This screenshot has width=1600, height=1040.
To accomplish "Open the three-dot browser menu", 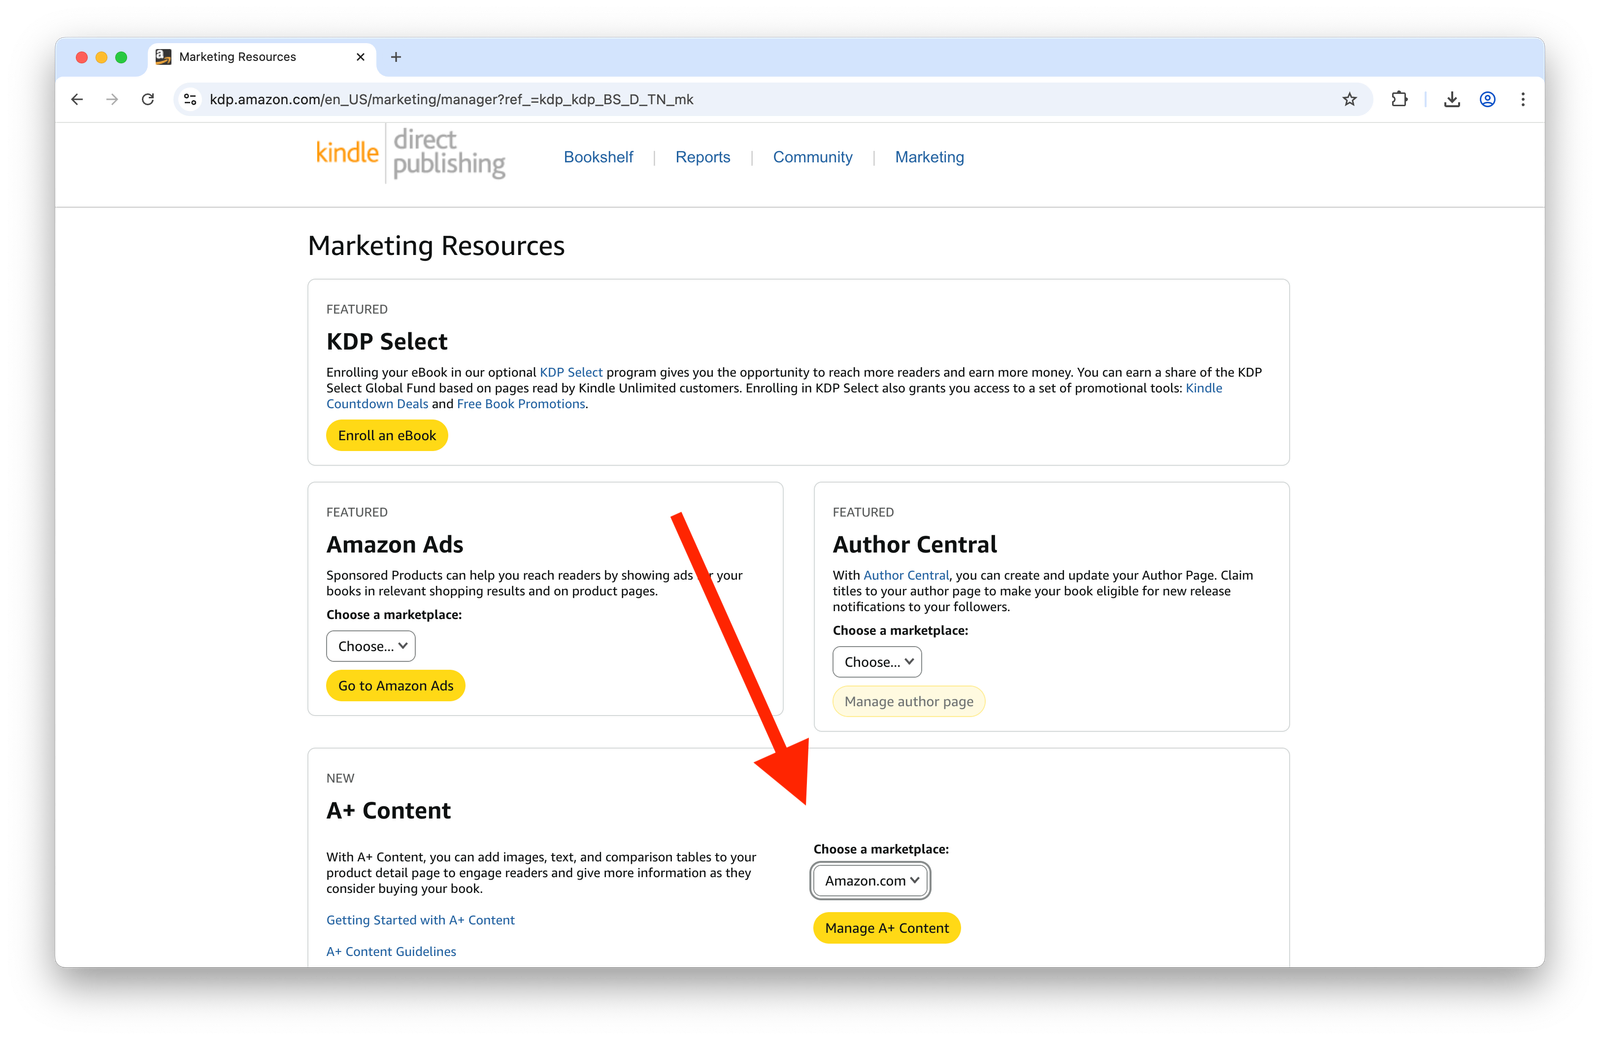I will pyautogui.click(x=1523, y=99).
